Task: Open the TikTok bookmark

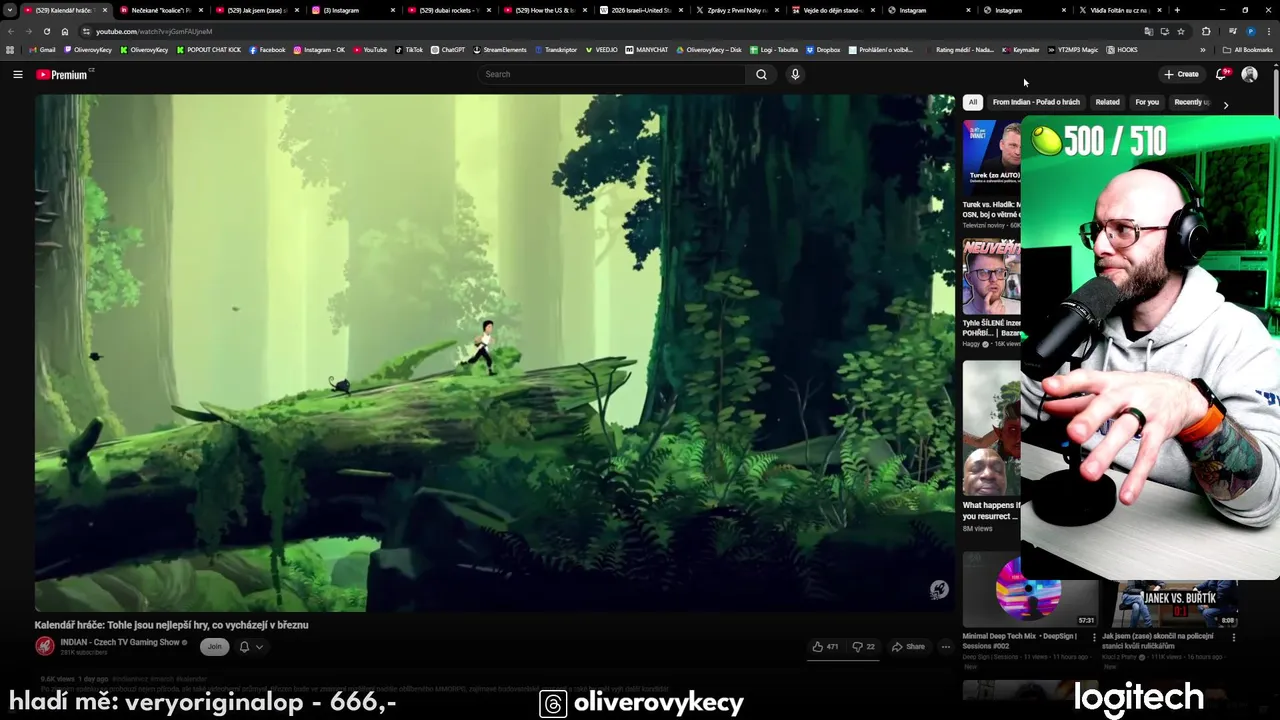Action: 409,50
